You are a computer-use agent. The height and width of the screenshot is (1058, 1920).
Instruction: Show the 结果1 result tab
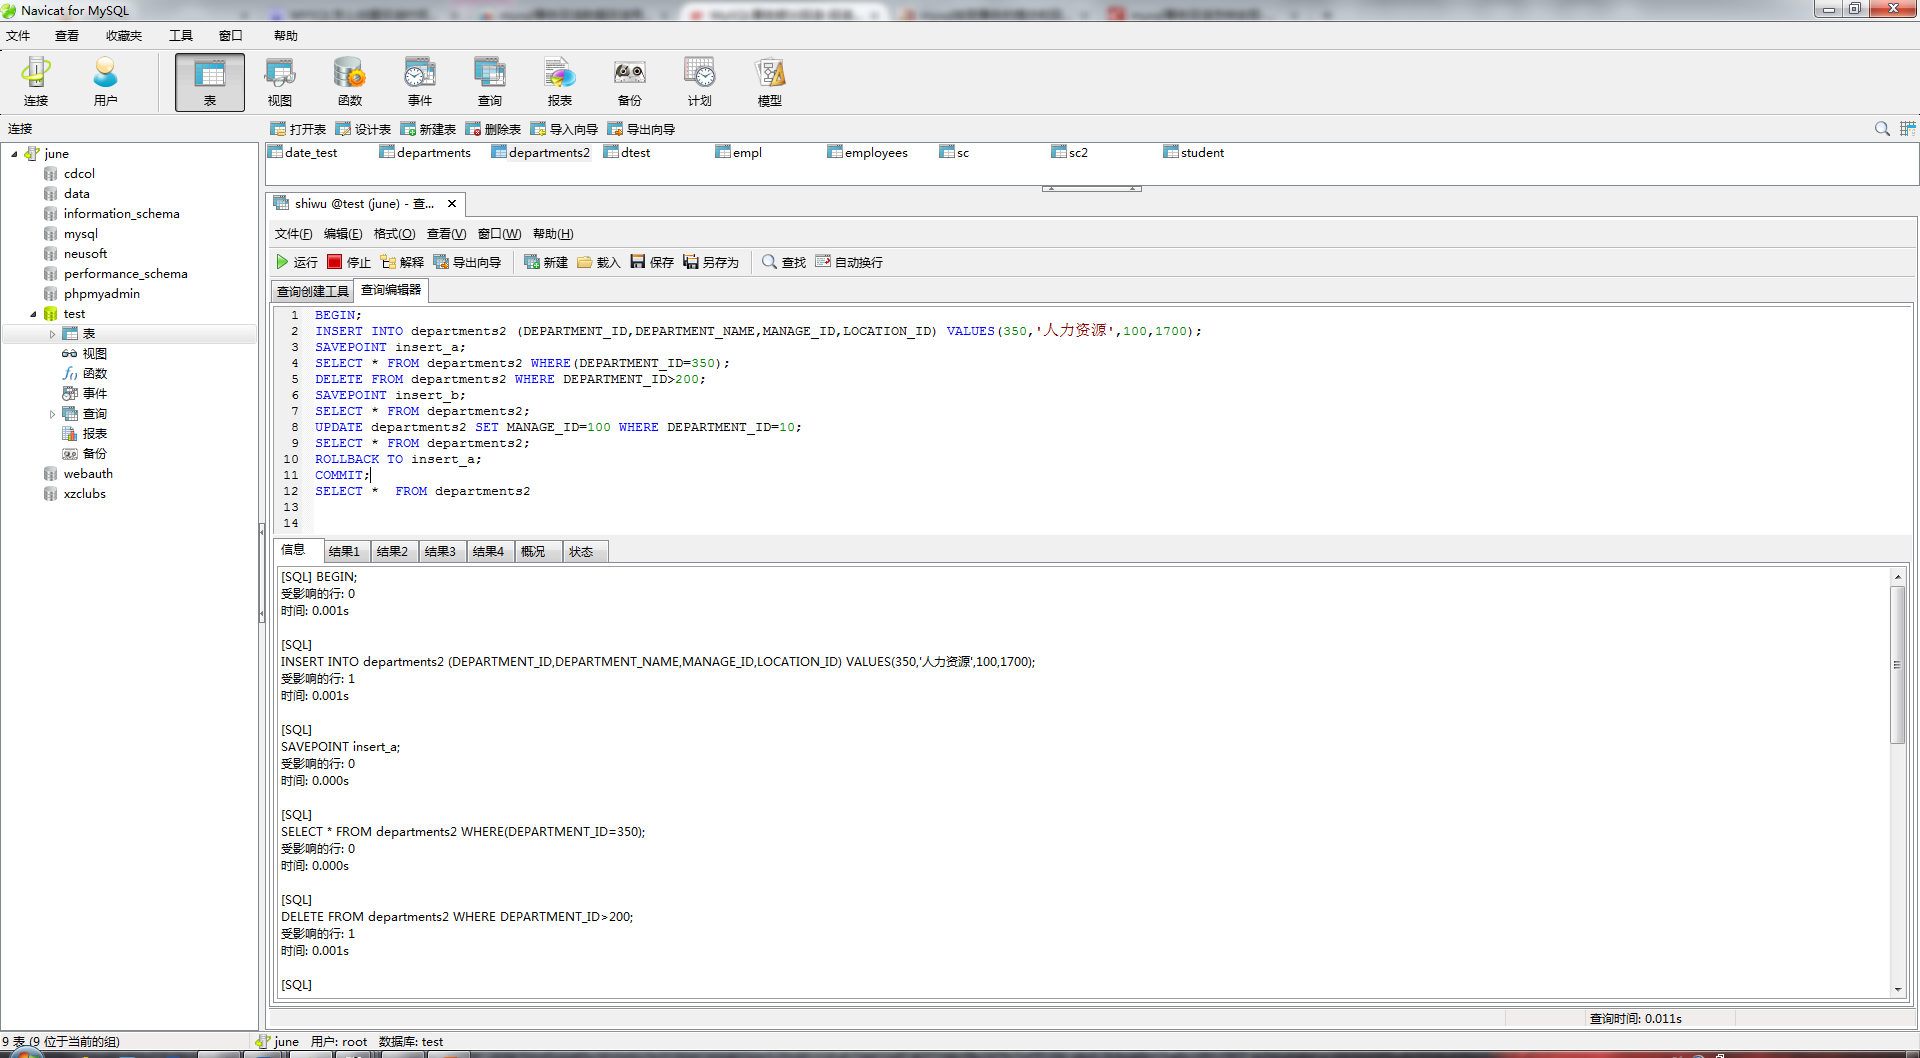click(x=344, y=552)
